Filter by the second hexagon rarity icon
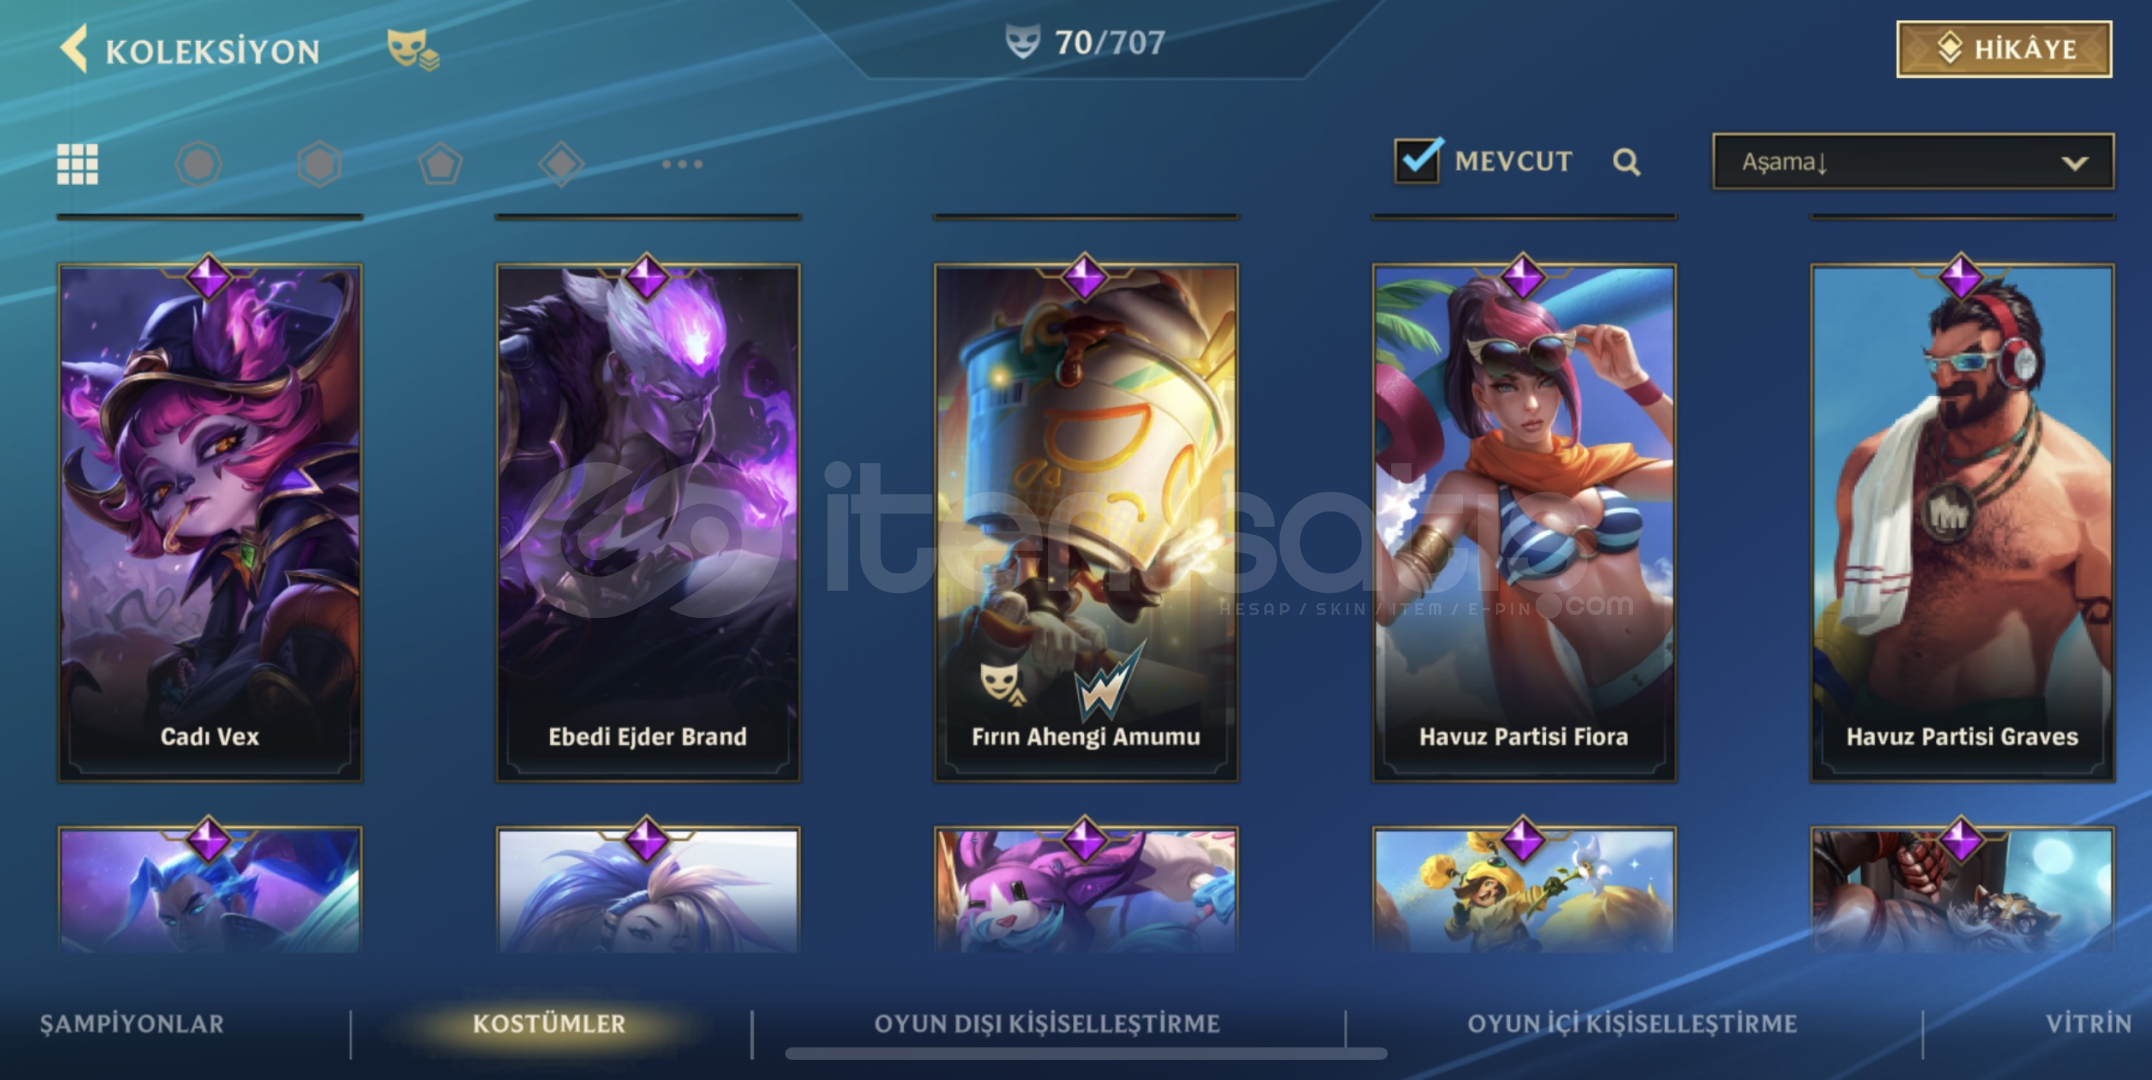2152x1080 pixels. pos(319,164)
